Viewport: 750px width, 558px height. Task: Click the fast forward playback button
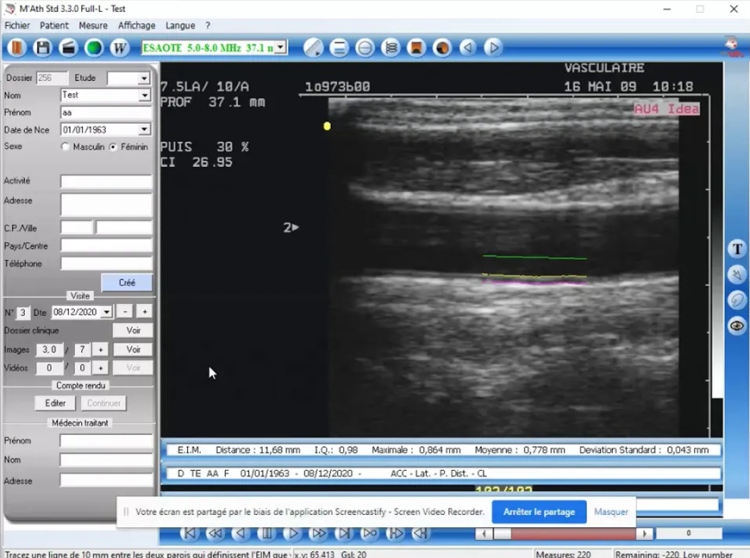(x=319, y=533)
